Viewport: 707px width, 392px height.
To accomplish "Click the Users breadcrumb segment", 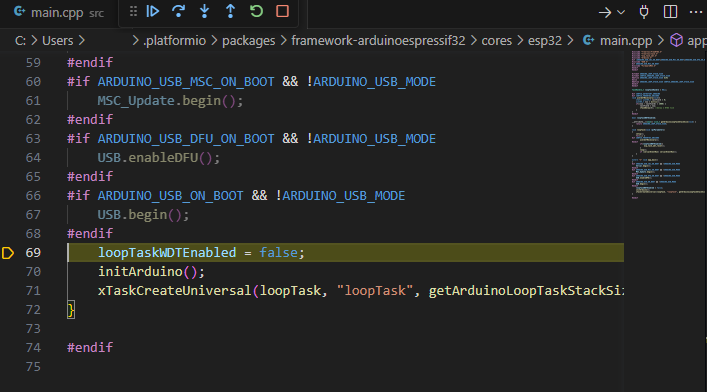I will pyautogui.click(x=58, y=41).
